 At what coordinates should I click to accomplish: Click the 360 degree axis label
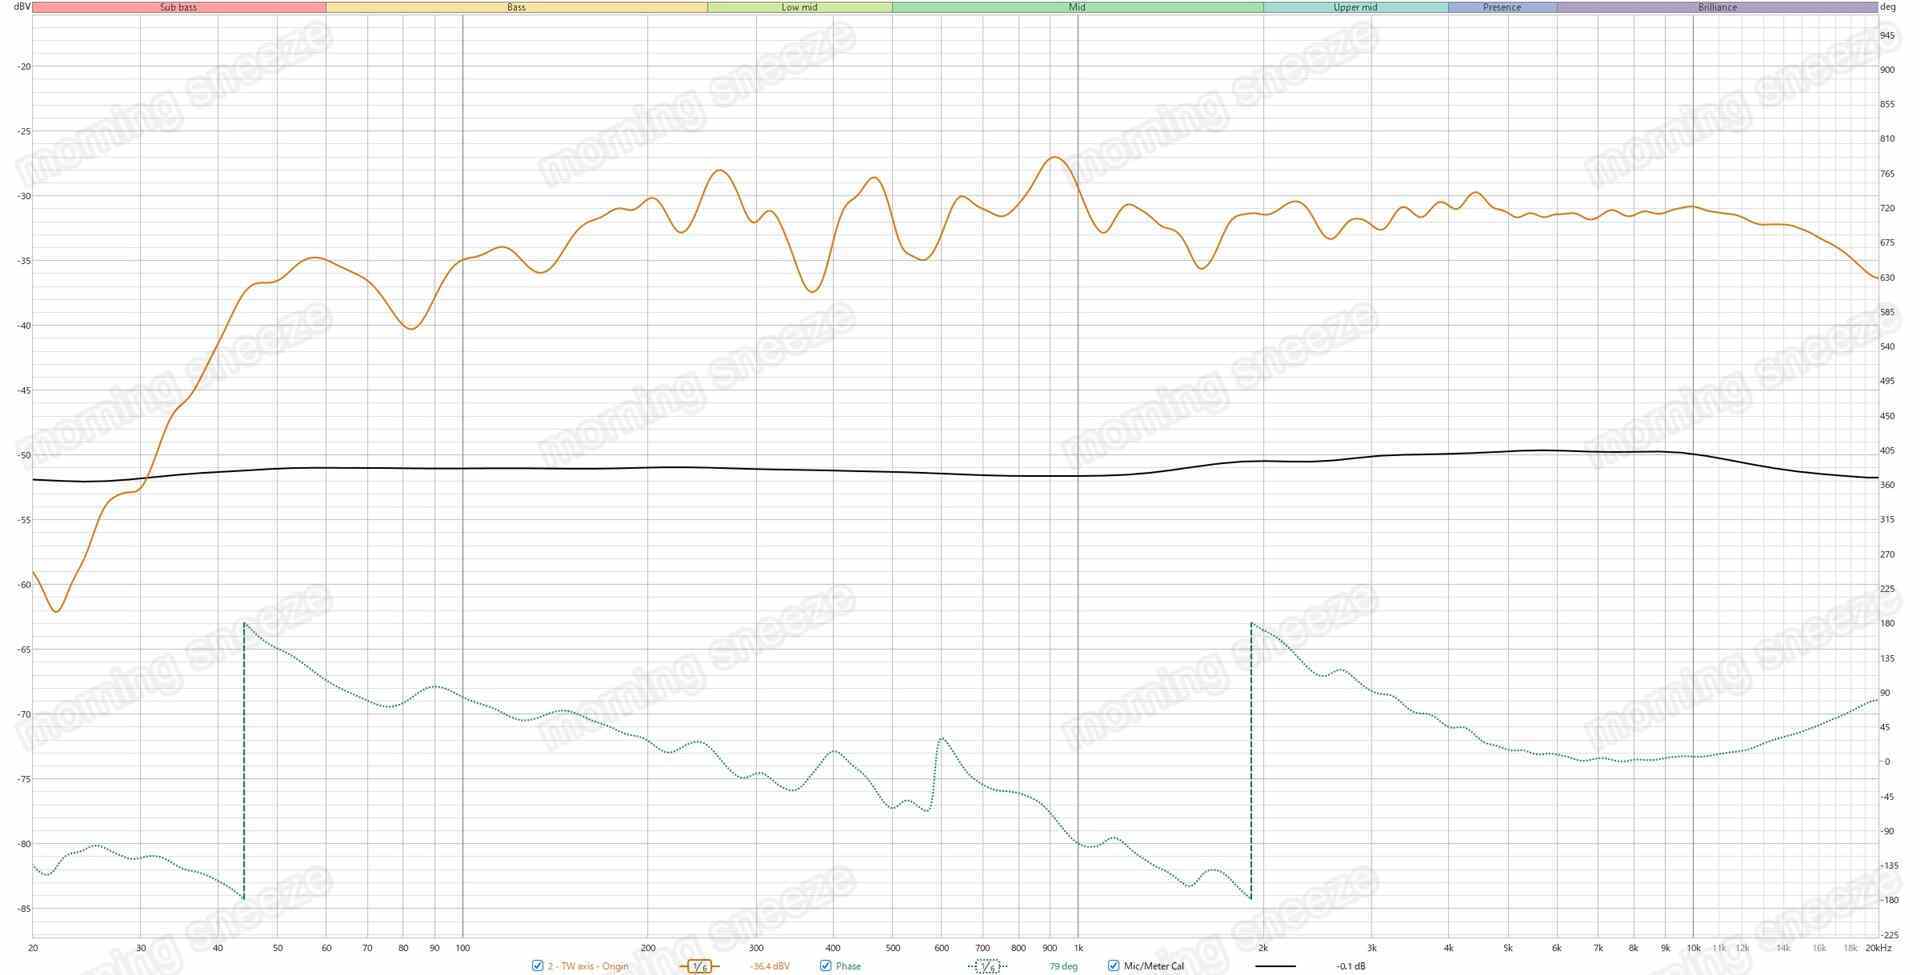pyautogui.click(x=1887, y=485)
